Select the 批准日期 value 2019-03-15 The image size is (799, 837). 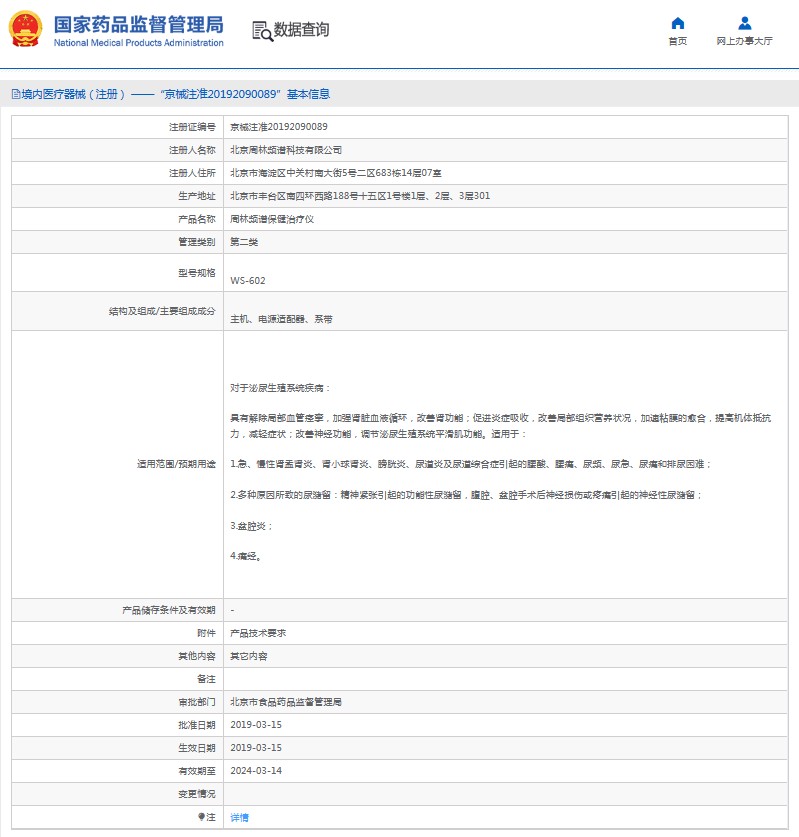256,725
